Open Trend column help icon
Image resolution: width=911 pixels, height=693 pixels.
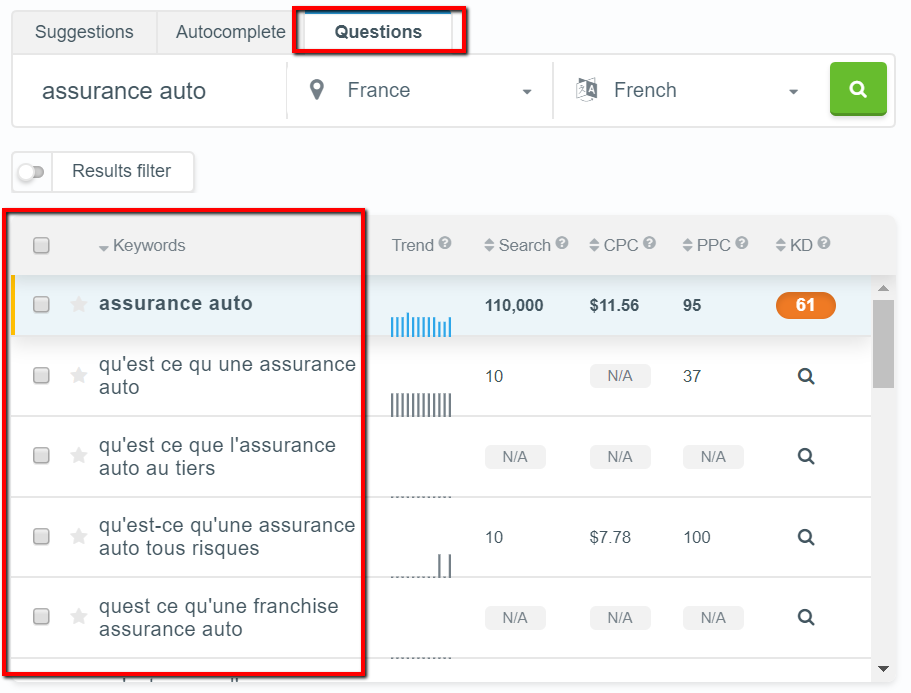coord(445,243)
